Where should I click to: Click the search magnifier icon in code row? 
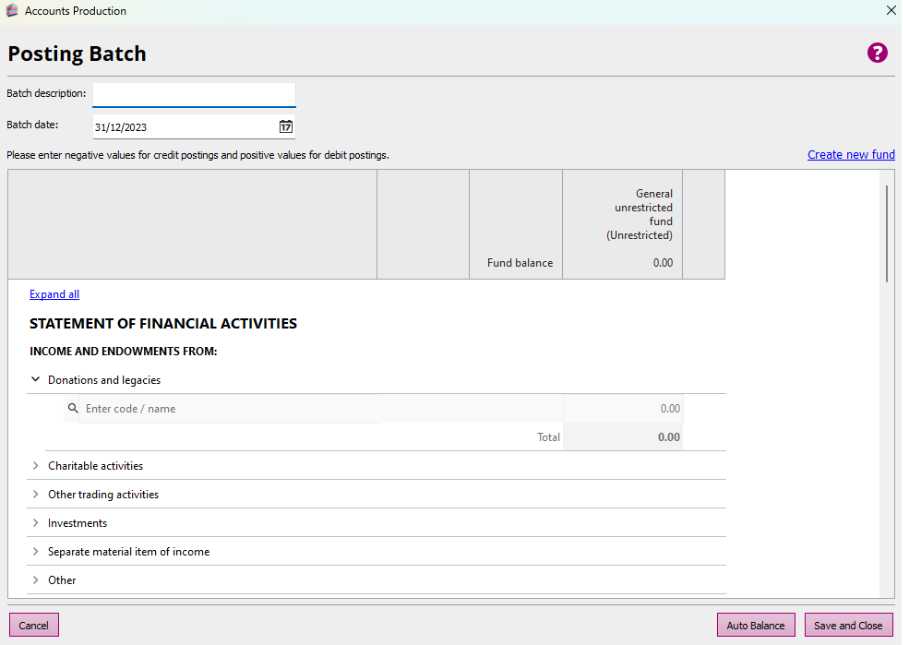coord(73,408)
